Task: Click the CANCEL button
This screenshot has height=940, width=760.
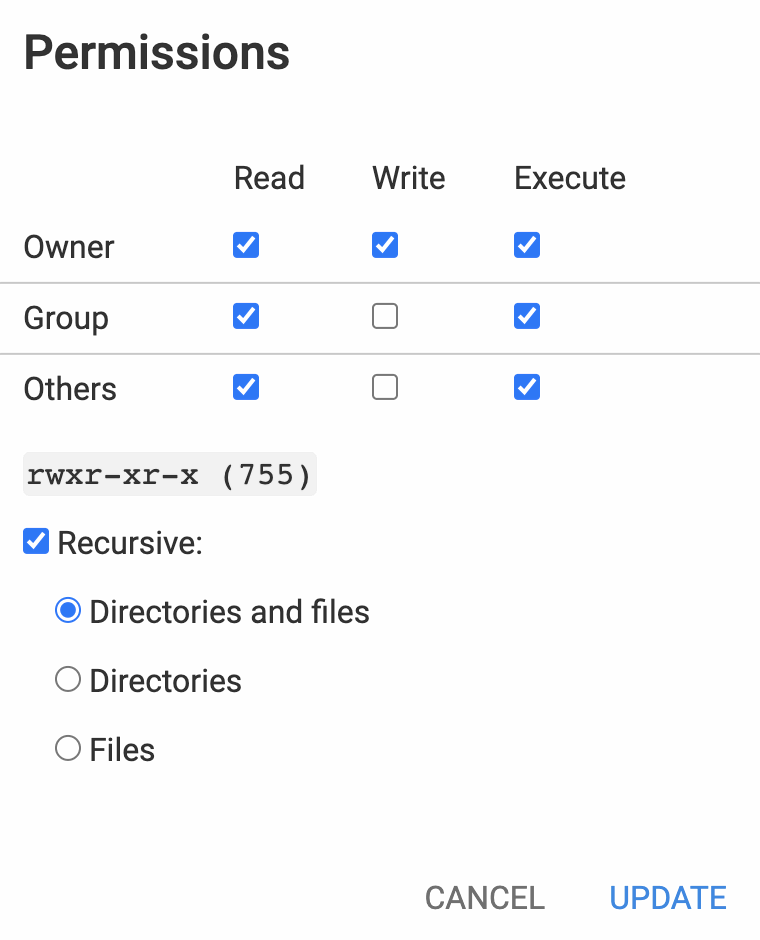Action: [485, 898]
